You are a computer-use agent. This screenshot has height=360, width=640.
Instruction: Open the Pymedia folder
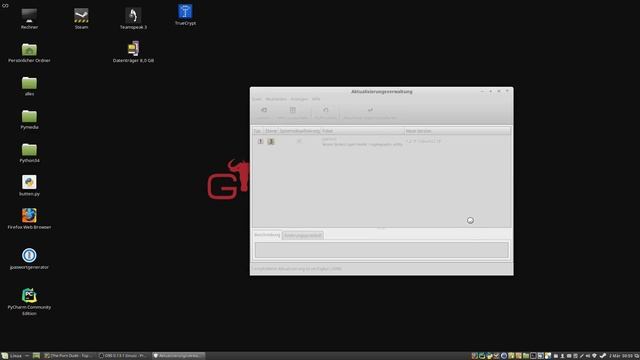(29, 120)
